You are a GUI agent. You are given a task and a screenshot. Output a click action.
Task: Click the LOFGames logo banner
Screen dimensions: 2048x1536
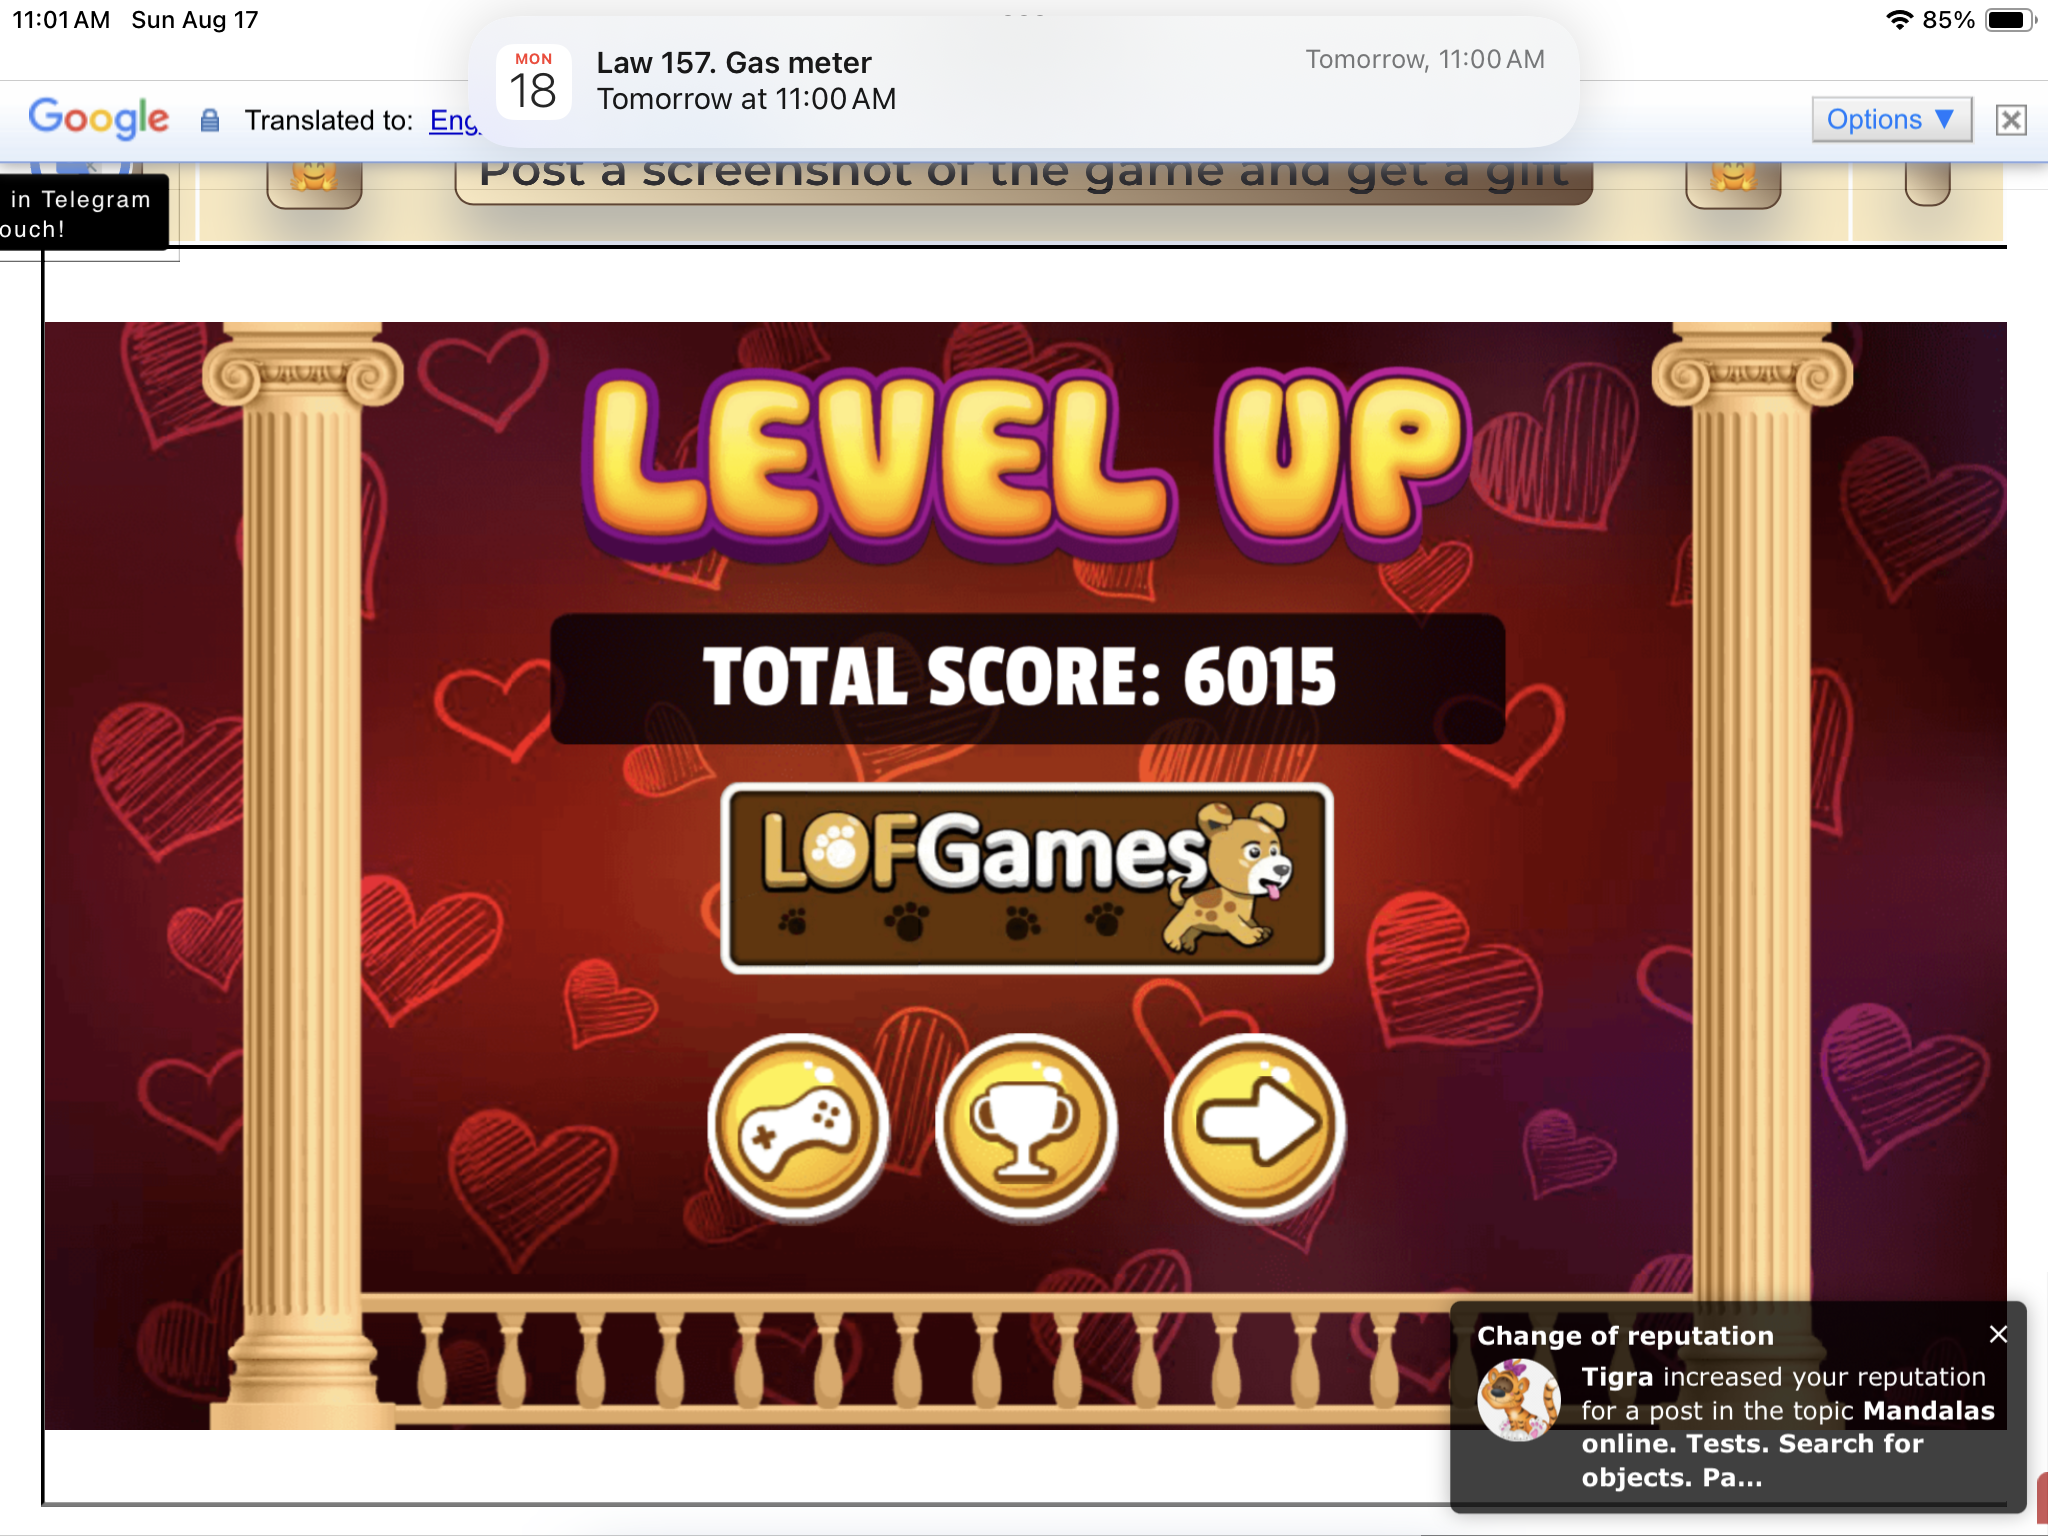point(1027,878)
